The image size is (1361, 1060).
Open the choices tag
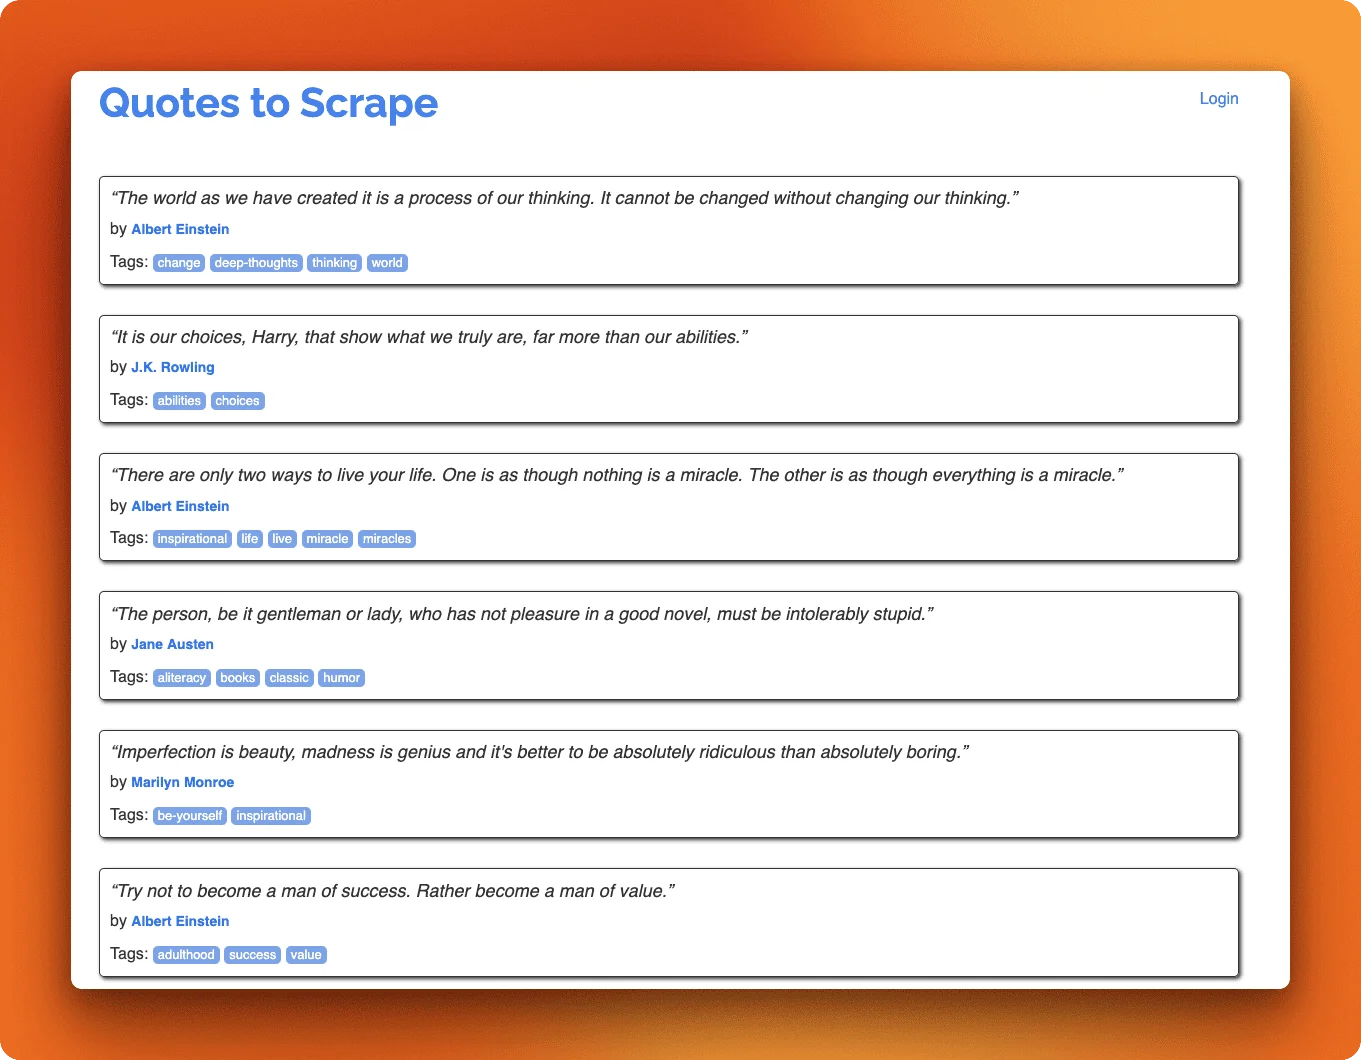[237, 400]
